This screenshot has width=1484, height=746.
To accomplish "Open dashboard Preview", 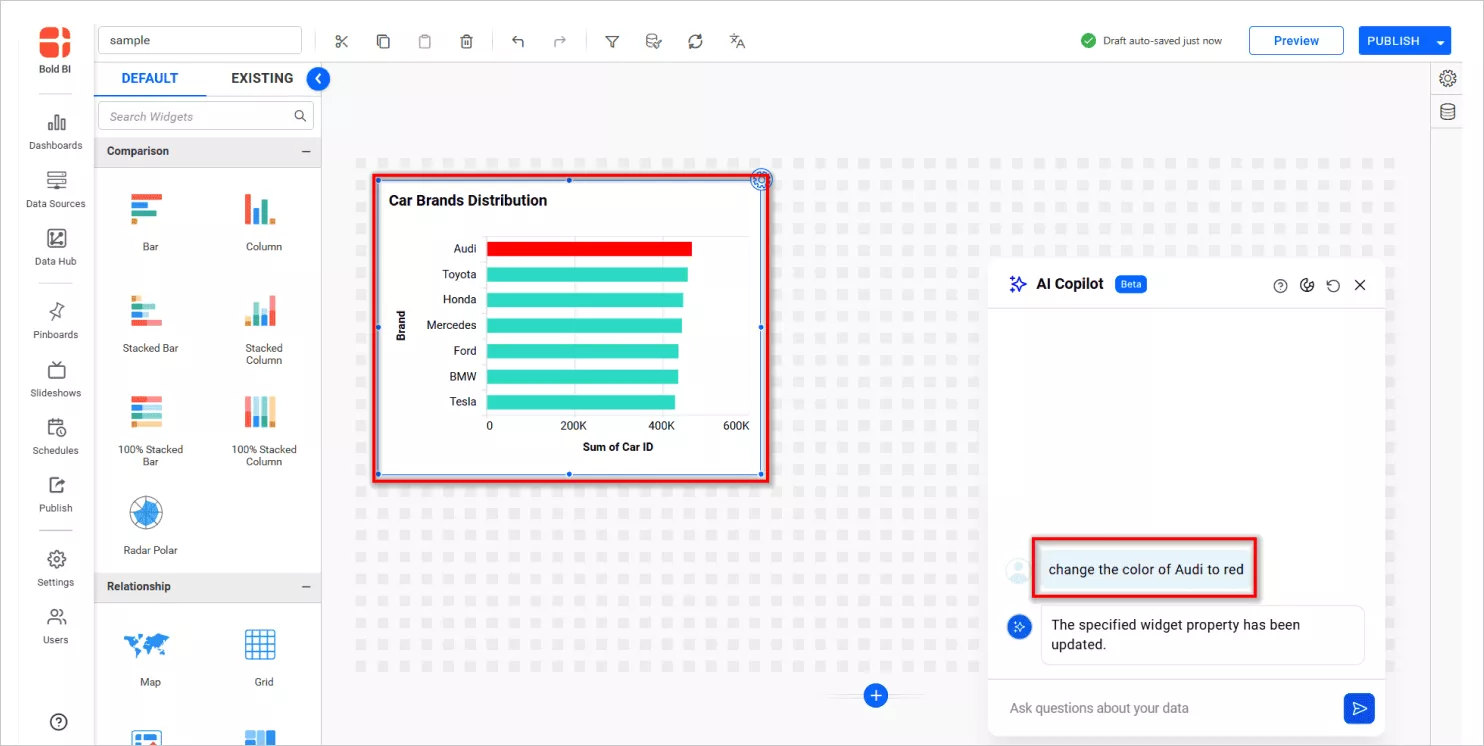I will coord(1296,40).
